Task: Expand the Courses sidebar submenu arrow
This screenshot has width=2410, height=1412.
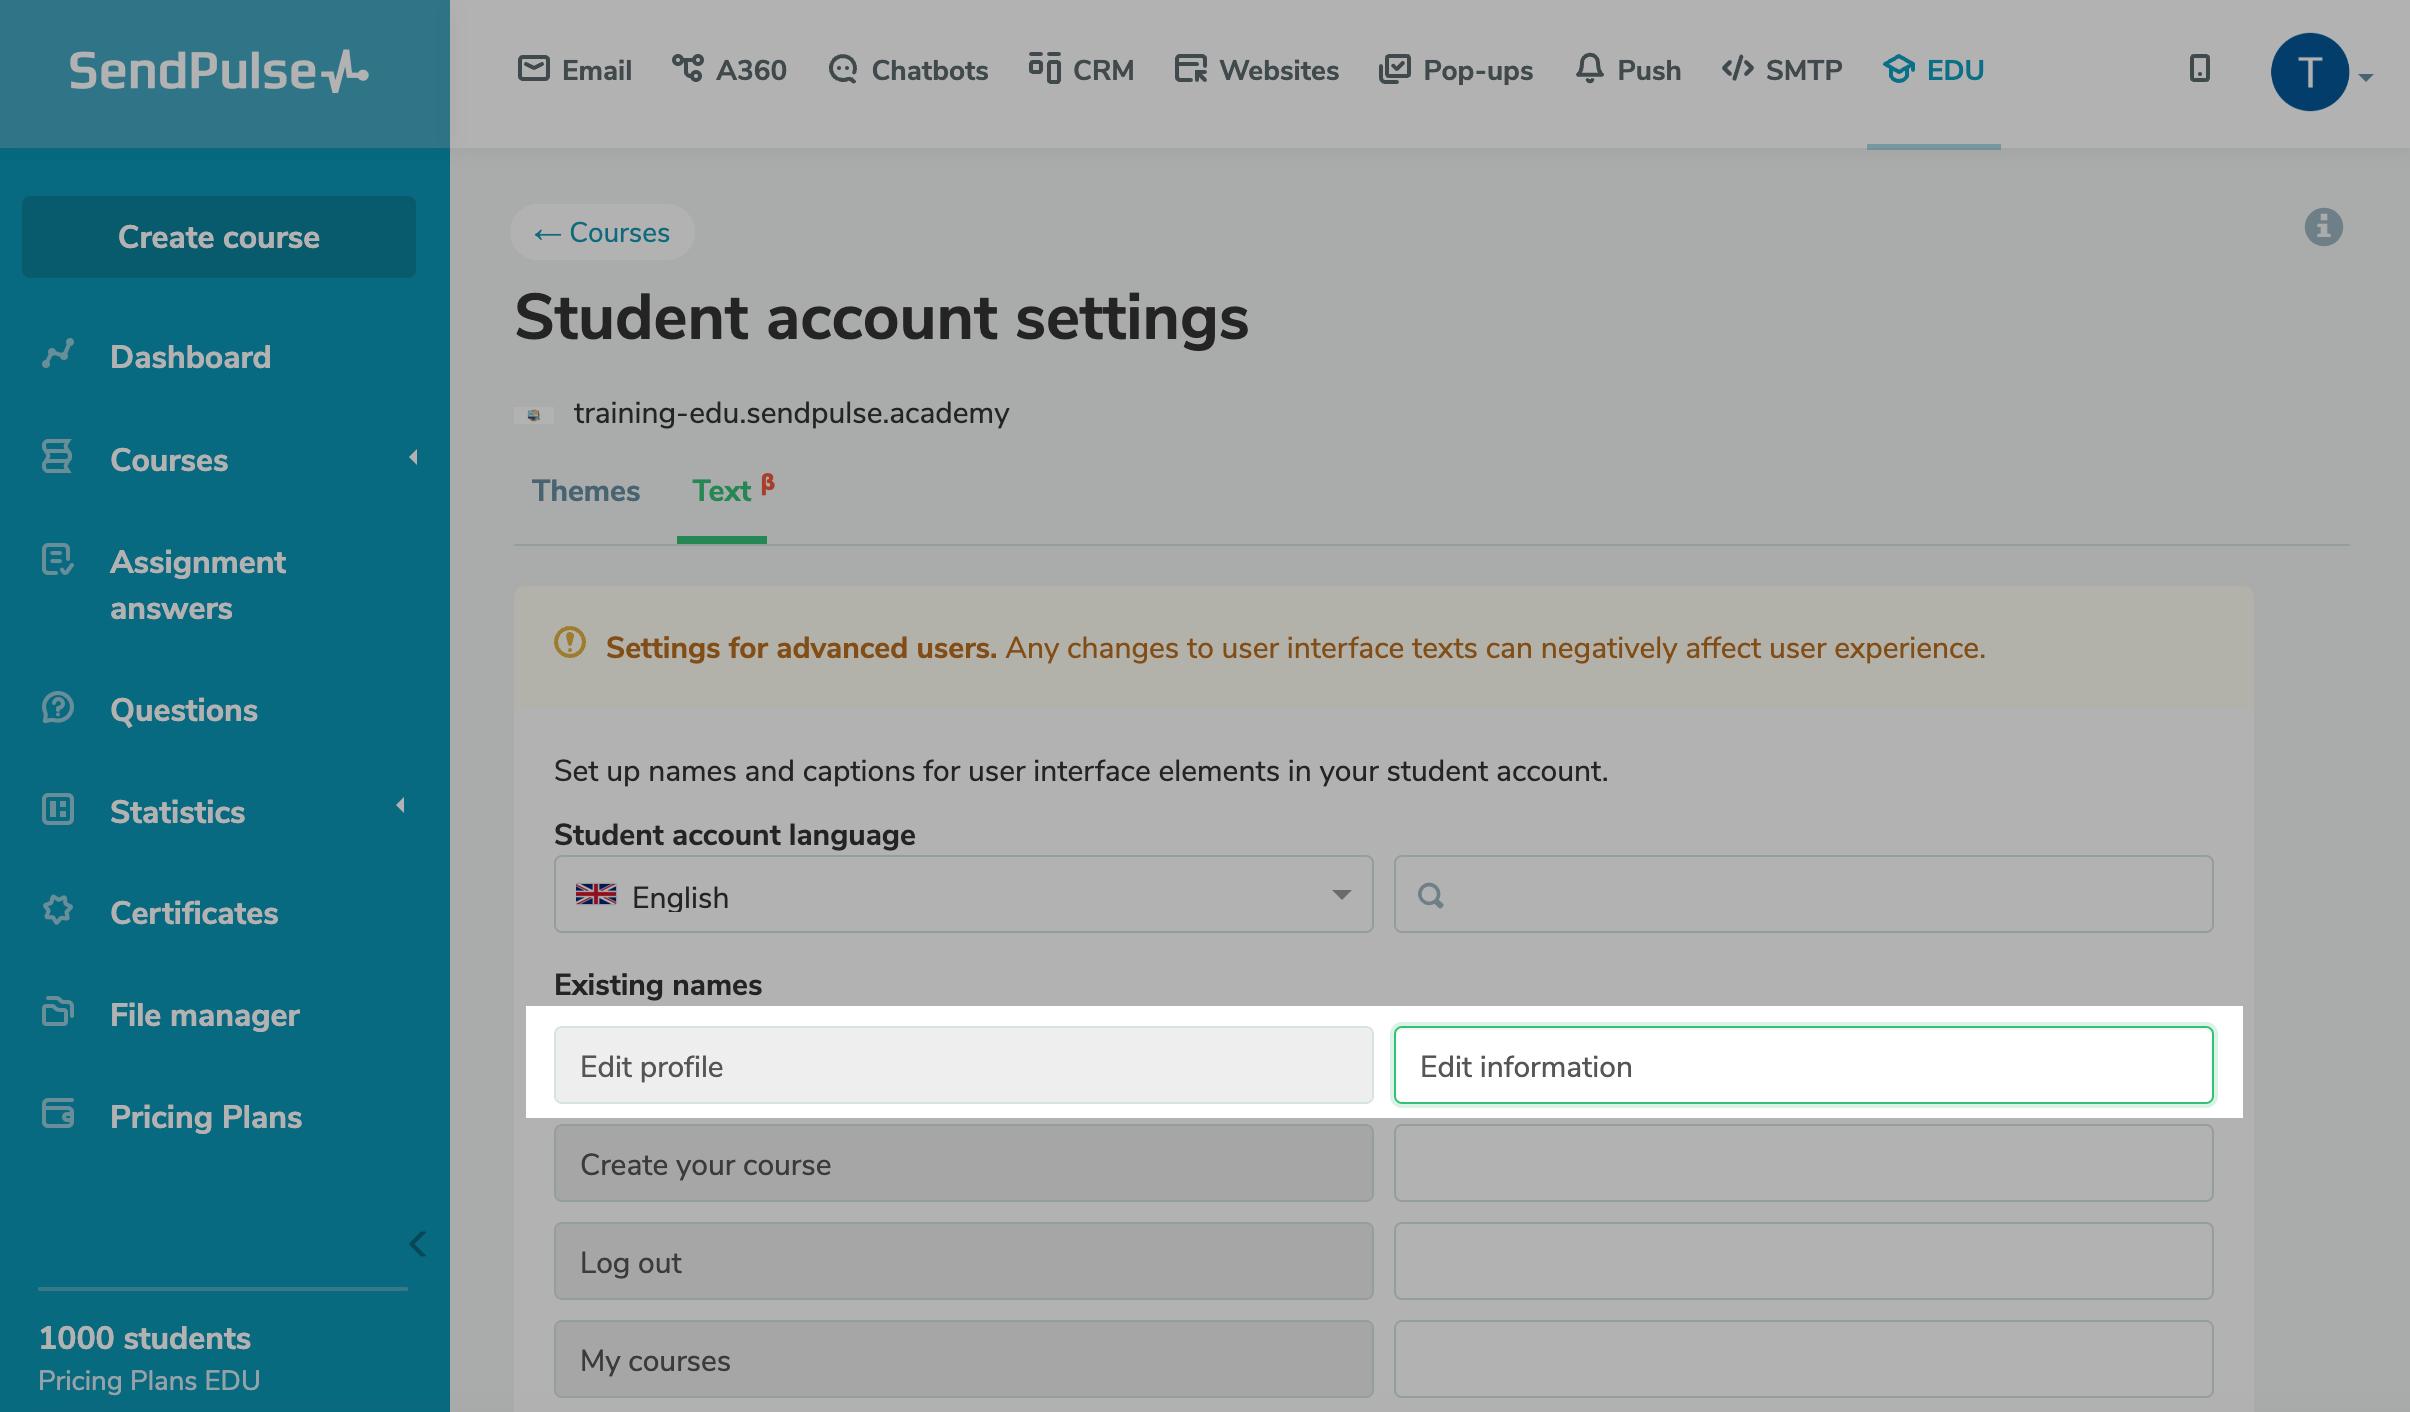Action: point(413,458)
